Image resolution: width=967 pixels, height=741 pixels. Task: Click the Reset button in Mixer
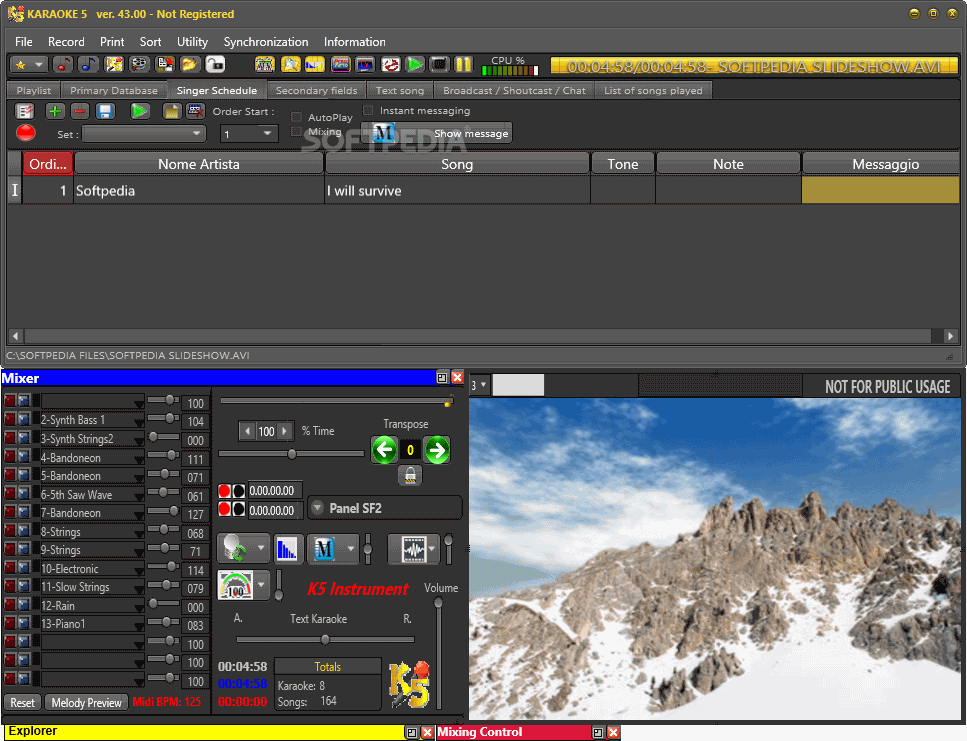pyautogui.click(x=23, y=702)
